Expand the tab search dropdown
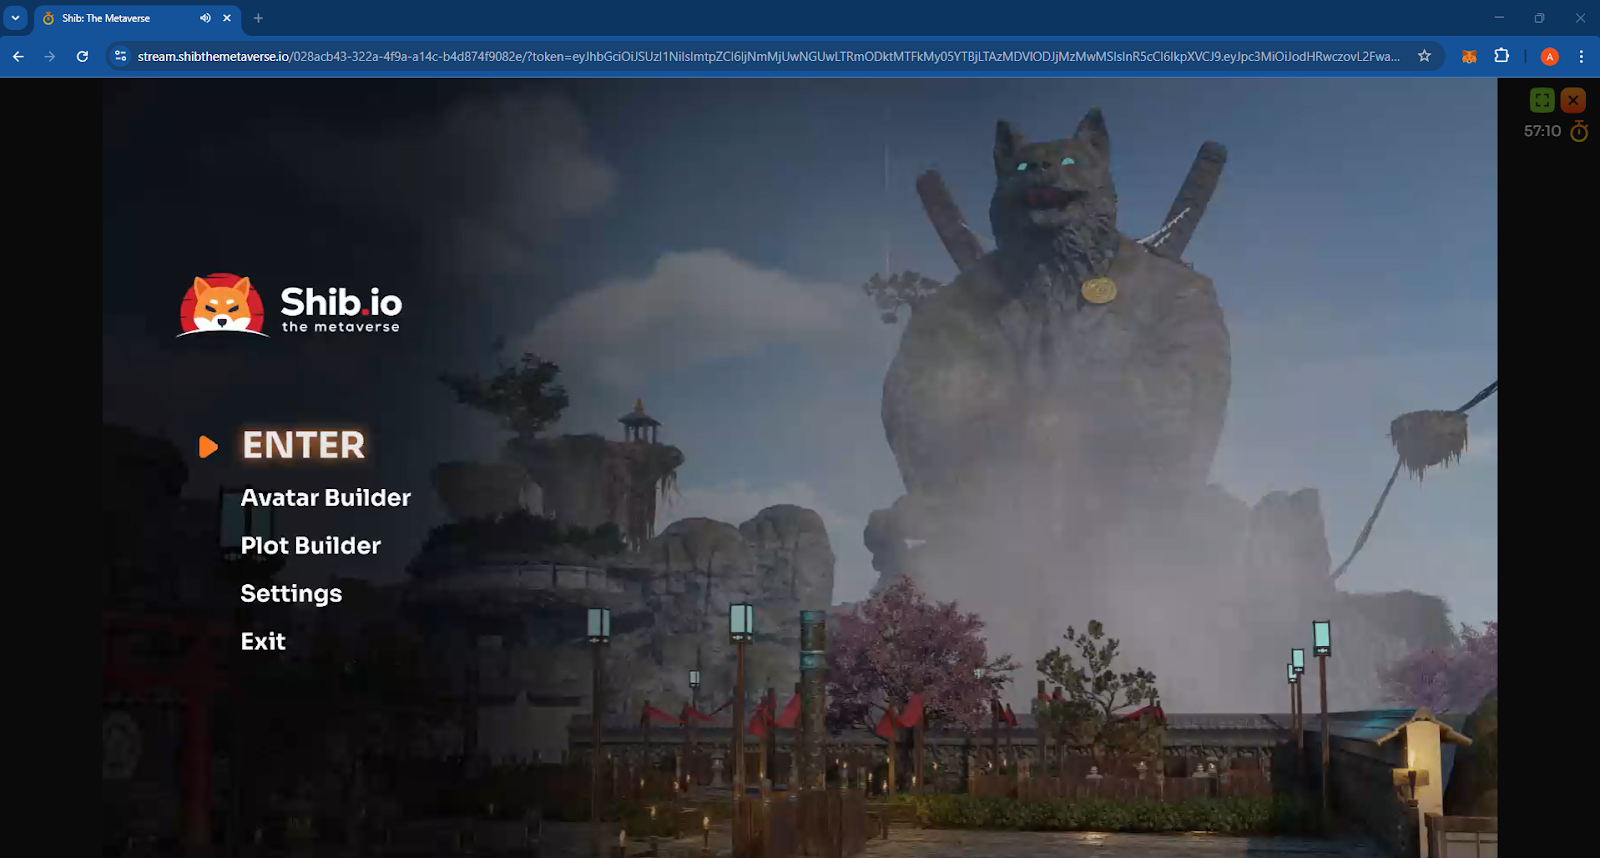This screenshot has width=1600, height=858. coord(15,18)
